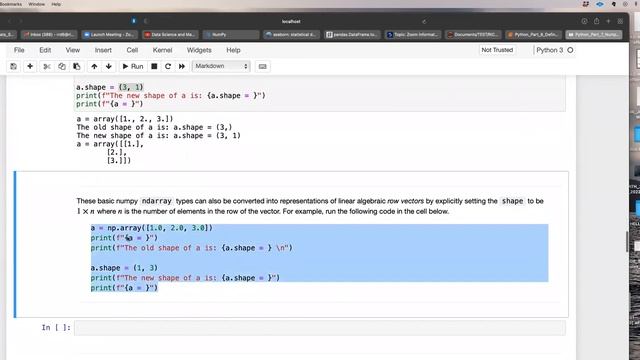
Task: Click output line 'a = array([1., 2., 3.])'
Action: click(125, 119)
